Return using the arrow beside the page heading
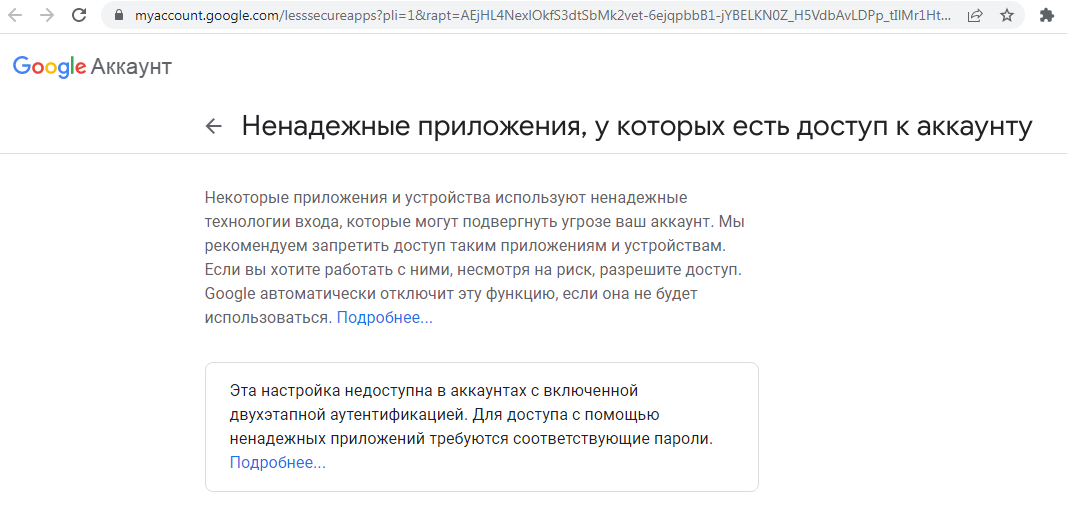1067x514 pixels. [214, 126]
